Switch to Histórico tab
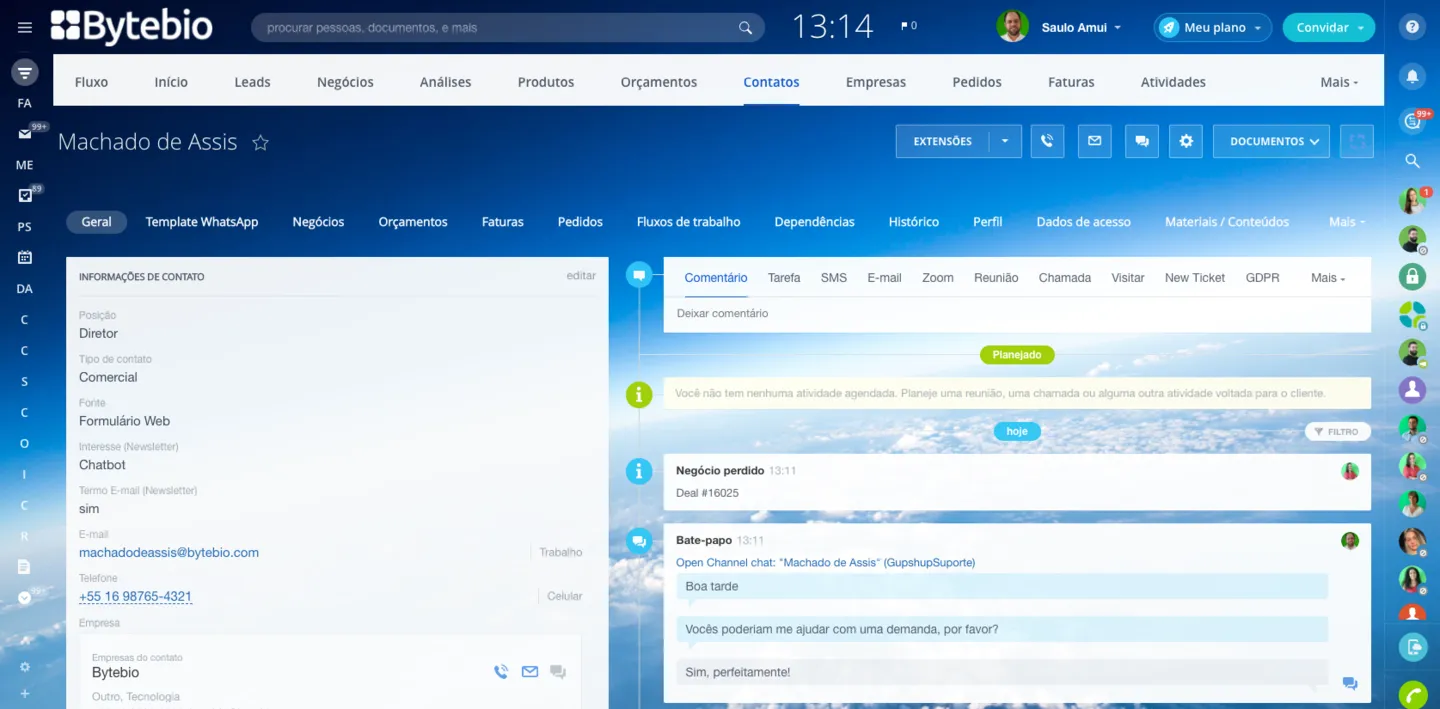The height and width of the screenshot is (709, 1440). point(914,222)
